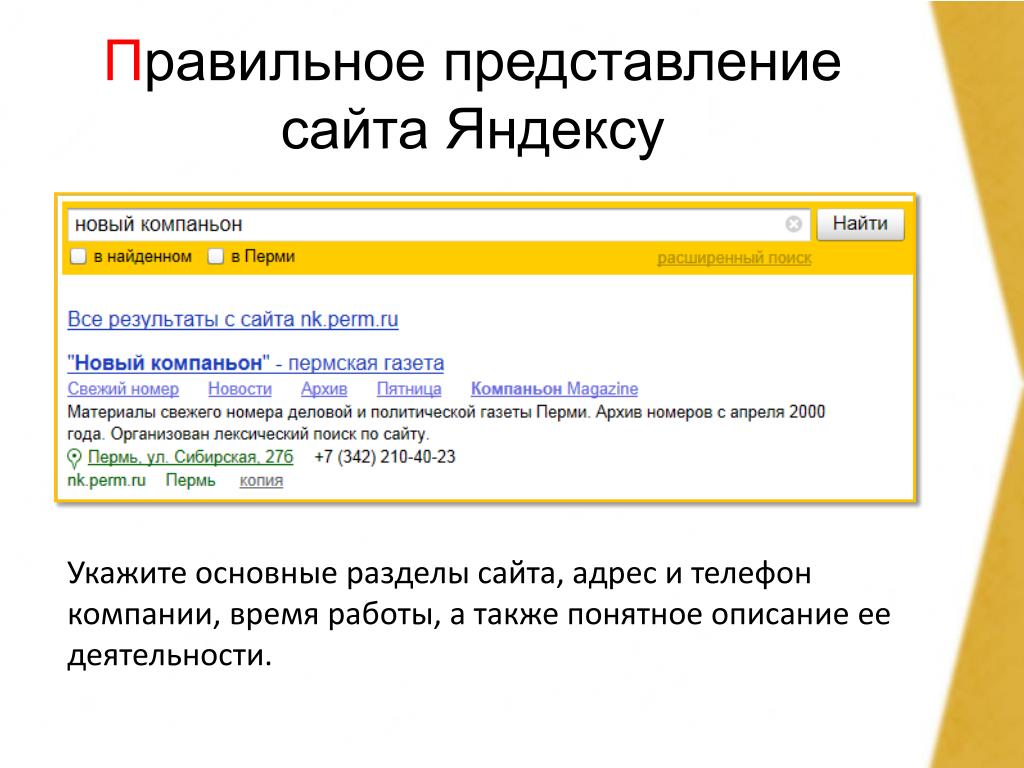Clear the search field with the X icon
The width and height of the screenshot is (1024, 768).
coord(793,225)
